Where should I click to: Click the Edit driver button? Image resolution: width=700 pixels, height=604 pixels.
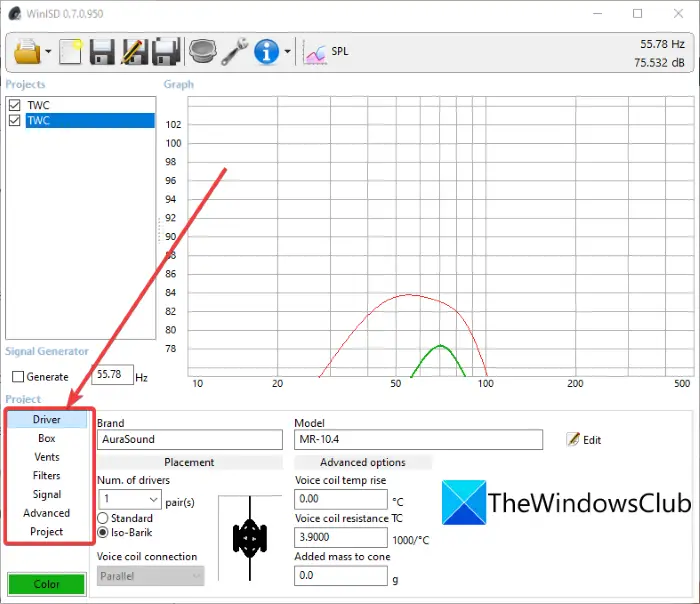tap(583, 440)
